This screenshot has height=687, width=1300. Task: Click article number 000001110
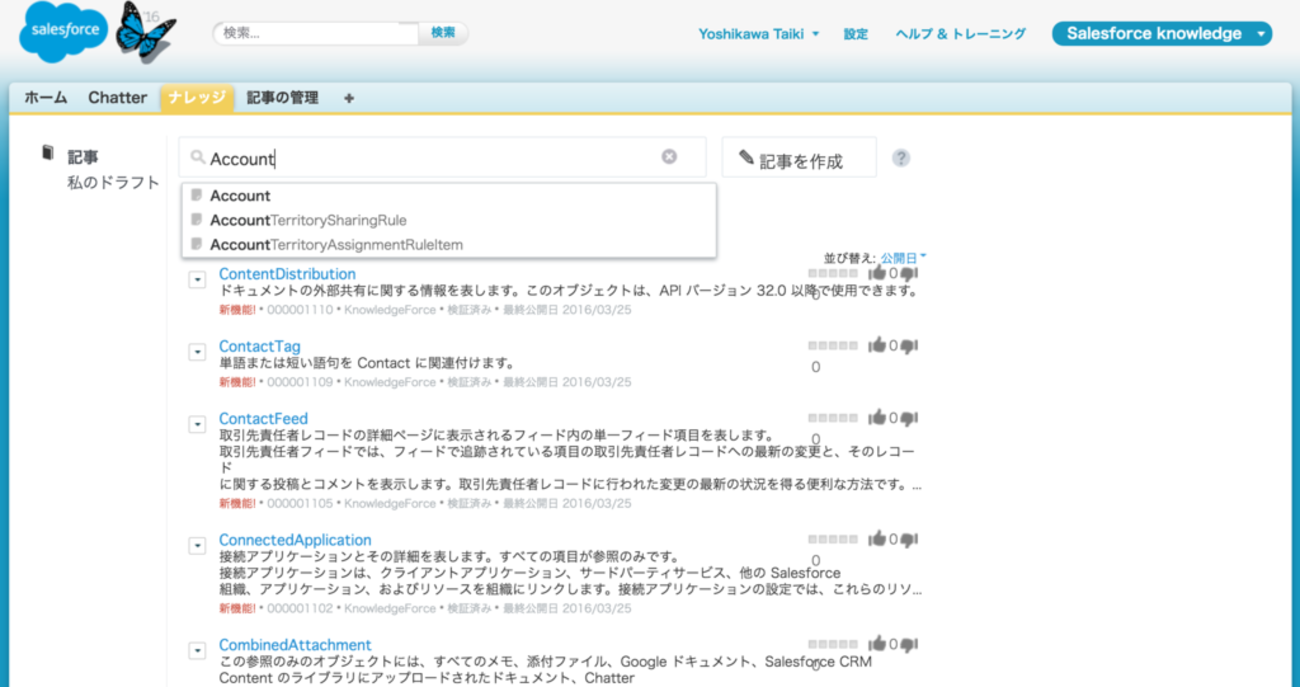coord(300,310)
